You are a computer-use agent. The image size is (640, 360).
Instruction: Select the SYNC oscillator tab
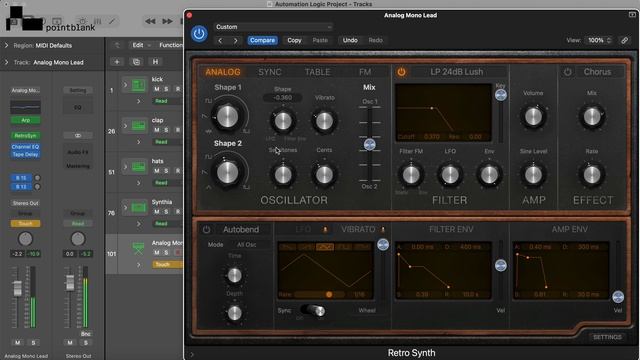click(270, 72)
